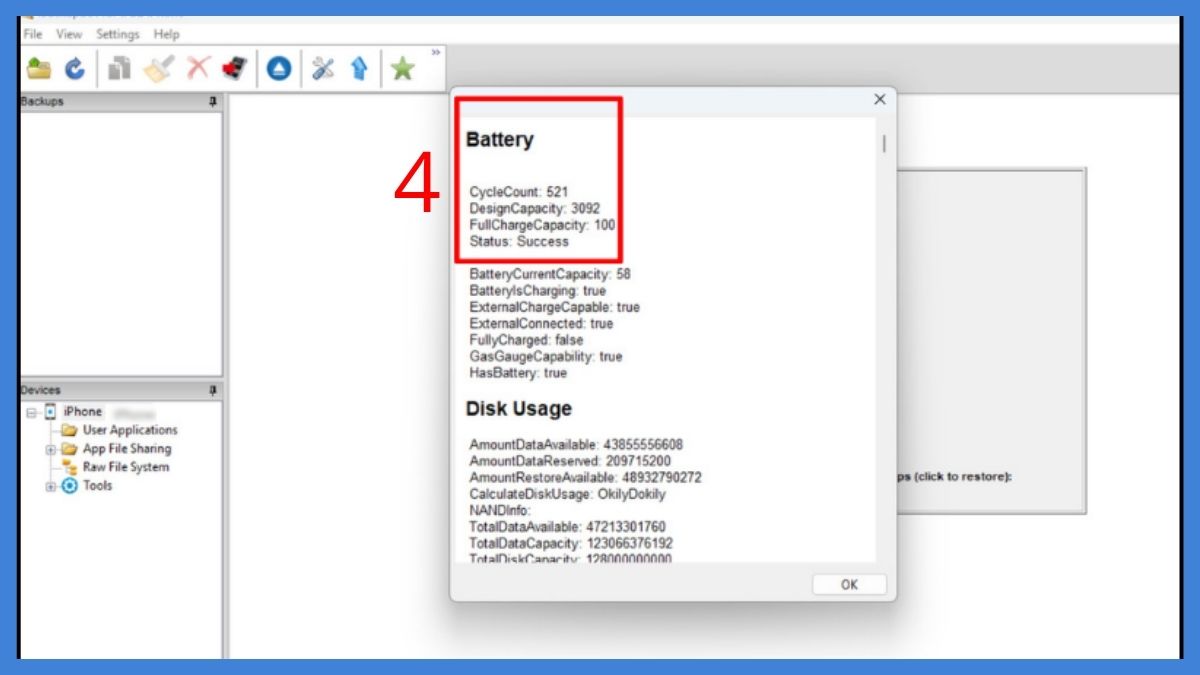Click the AmountDataReserved: 209715200 line
This screenshot has height=675, width=1200.
click(570, 462)
